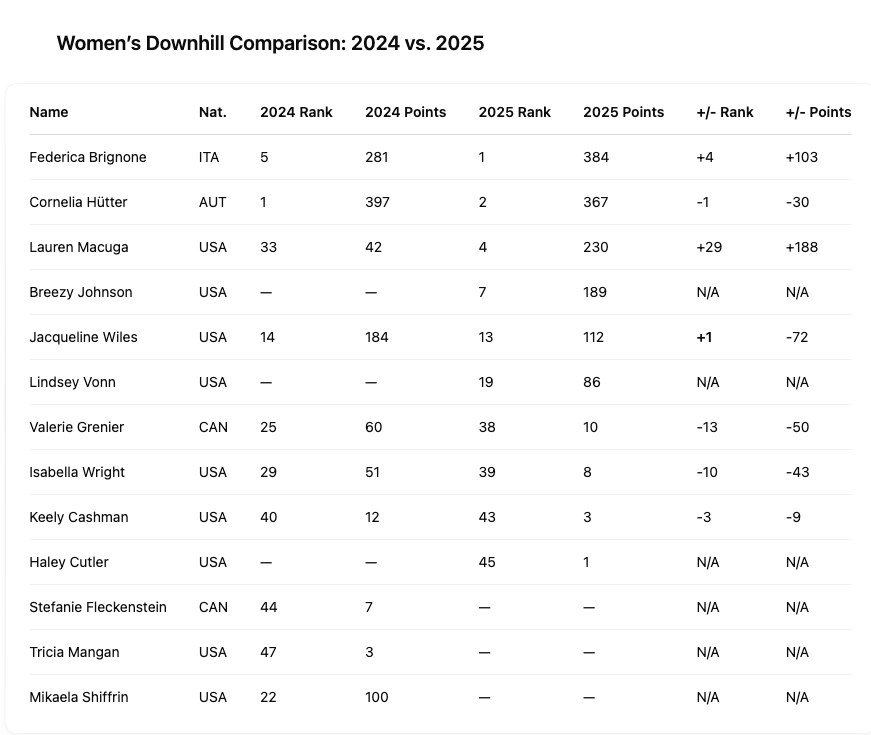This screenshot has width=871, height=735.
Task: Click the Nat. column header
Action: (212, 112)
